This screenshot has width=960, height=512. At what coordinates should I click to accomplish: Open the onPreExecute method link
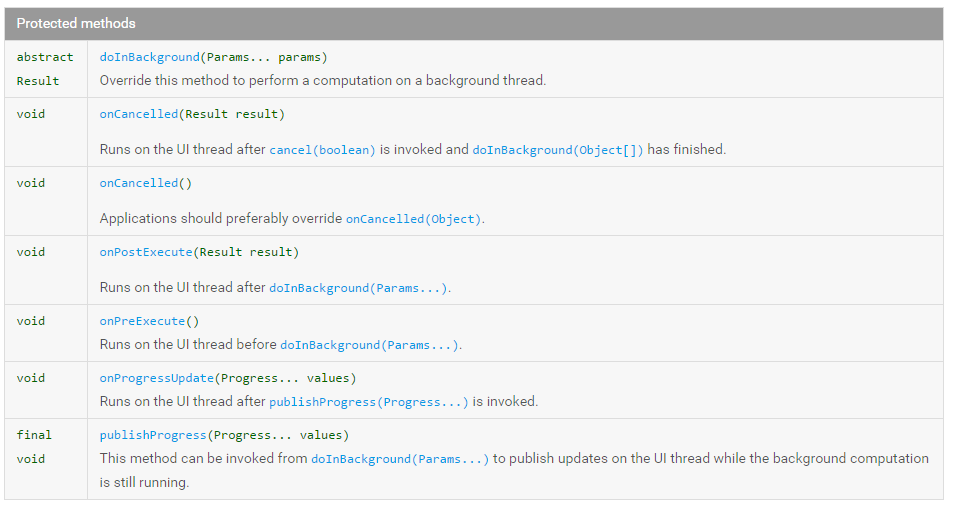coord(142,321)
